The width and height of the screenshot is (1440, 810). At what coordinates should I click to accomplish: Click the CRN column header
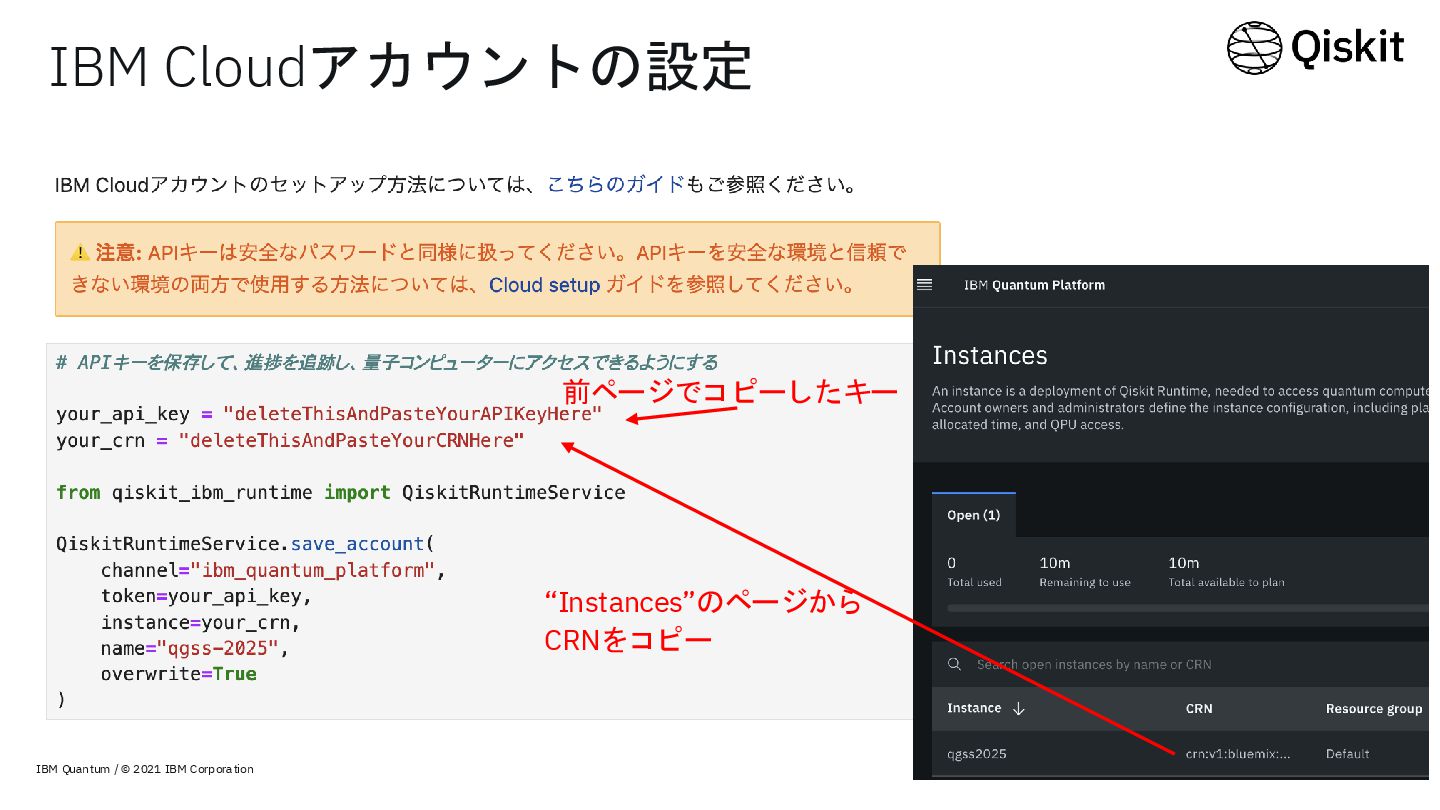click(1199, 708)
